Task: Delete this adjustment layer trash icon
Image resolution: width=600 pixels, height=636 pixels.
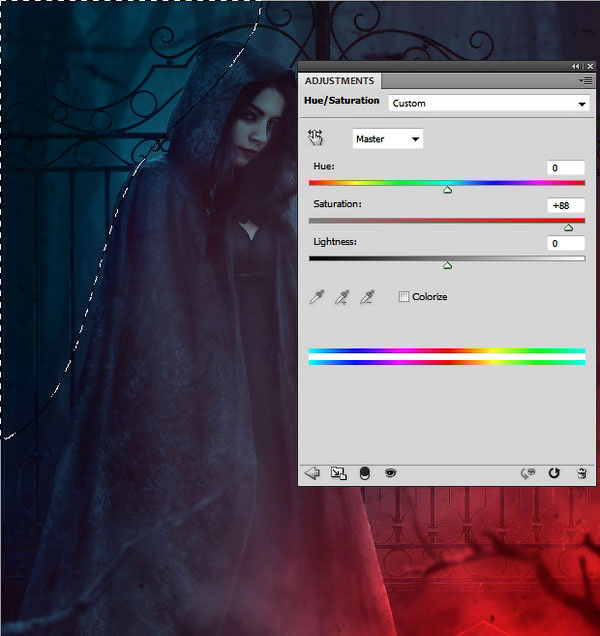Action: tap(582, 473)
